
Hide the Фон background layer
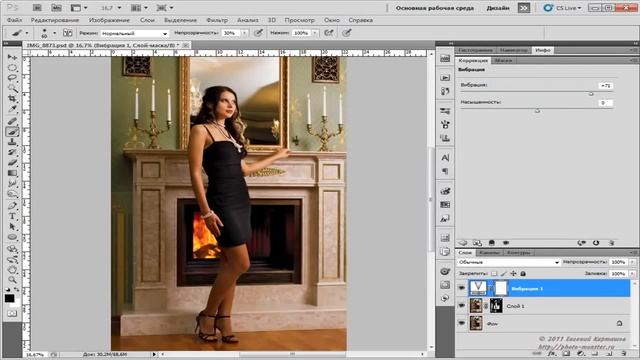coord(462,323)
